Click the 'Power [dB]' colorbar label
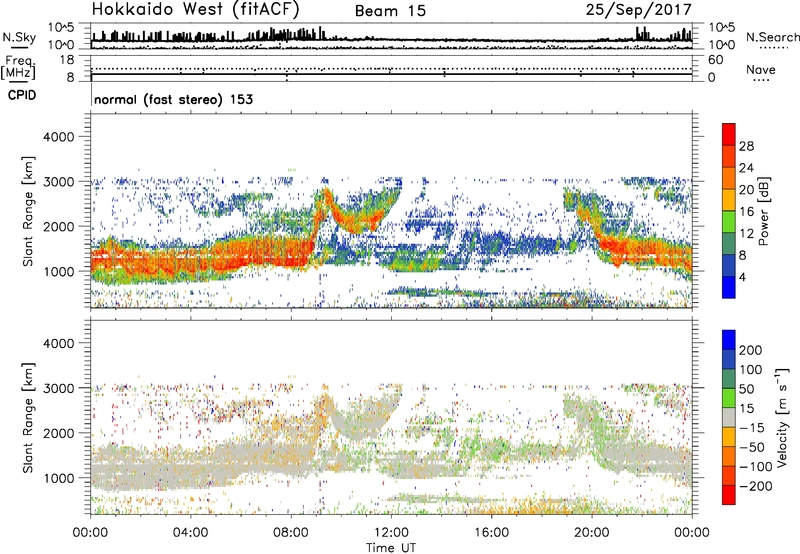 (763, 211)
